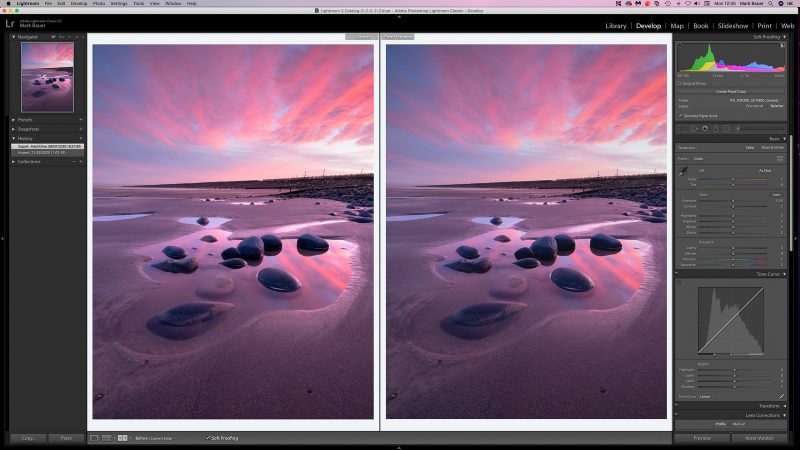Open the Photo menu

(x=98, y=4)
